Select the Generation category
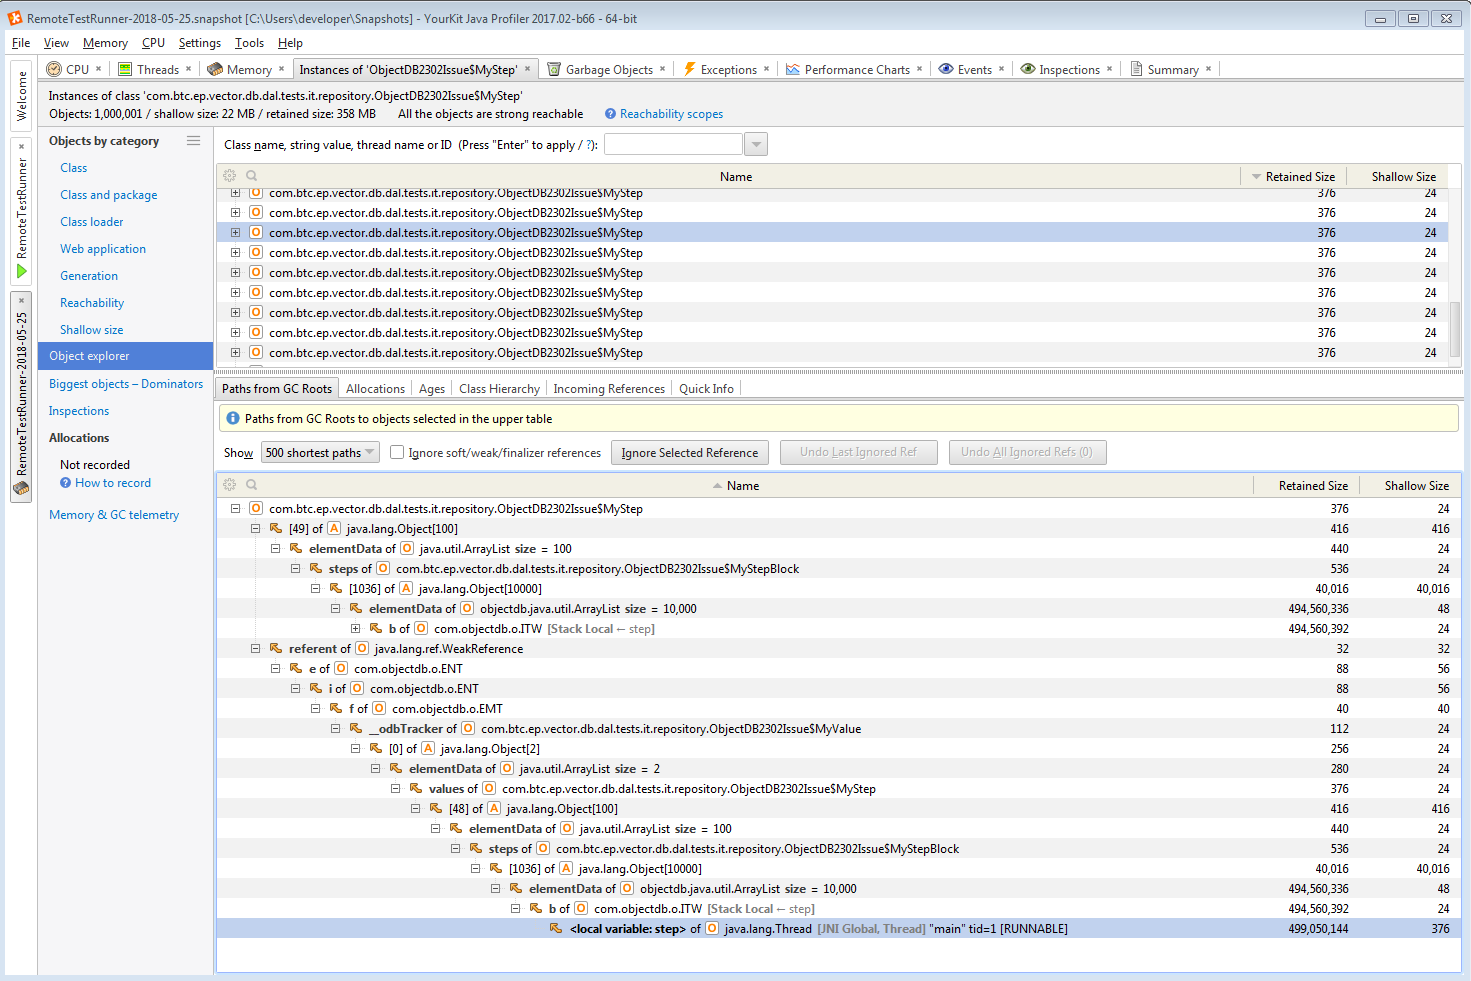 [x=89, y=276]
